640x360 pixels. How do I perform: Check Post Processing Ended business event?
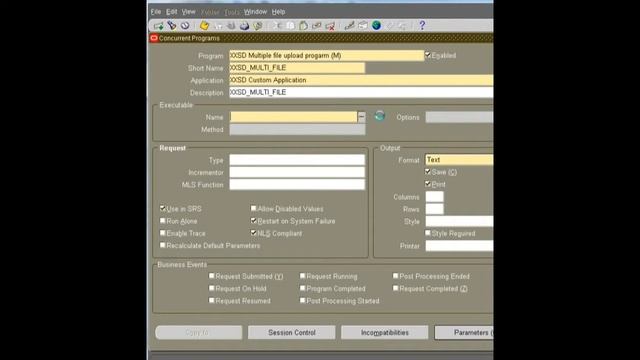tap(396, 276)
